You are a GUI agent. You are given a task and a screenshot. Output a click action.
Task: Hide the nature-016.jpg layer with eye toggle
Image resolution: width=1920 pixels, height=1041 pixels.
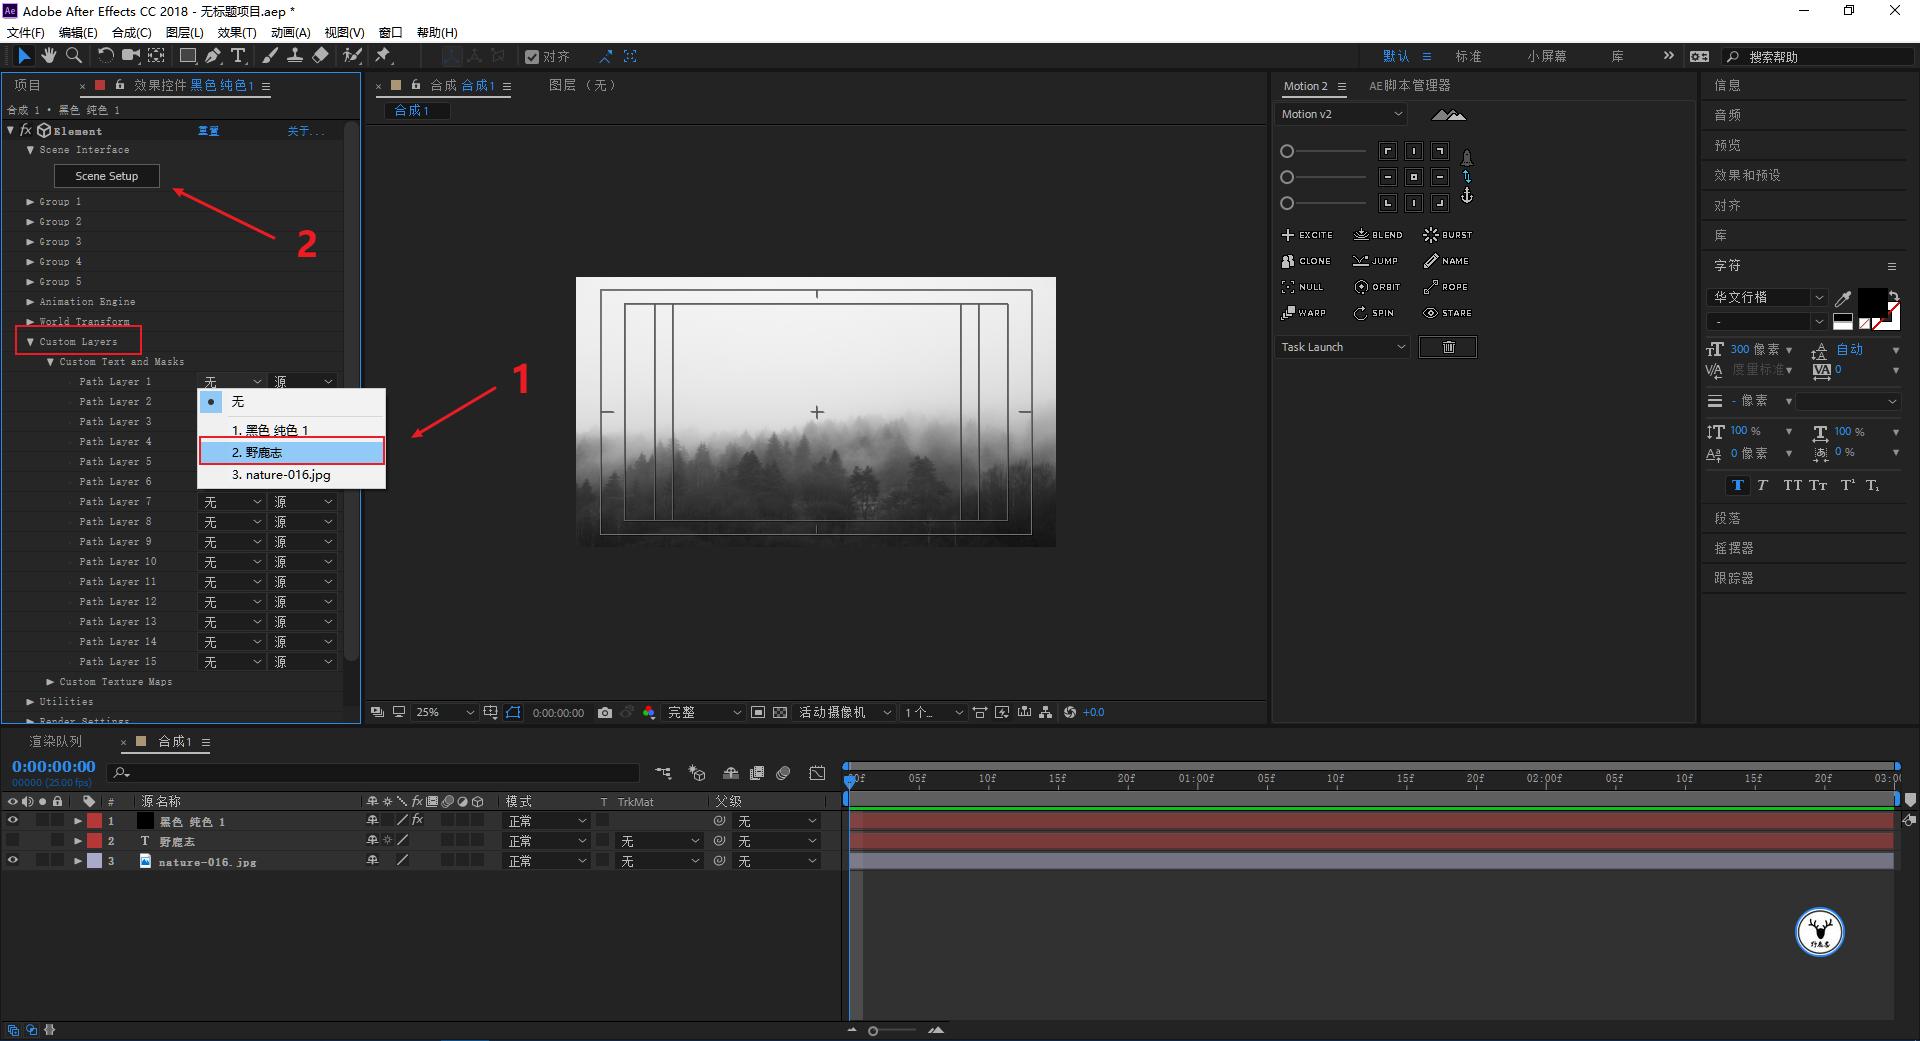(13, 861)
